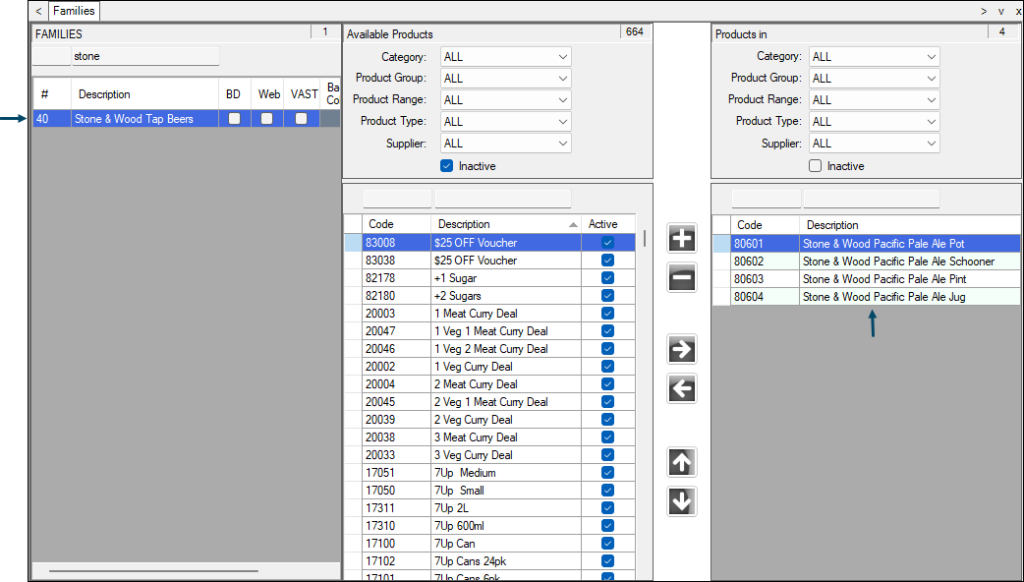Screen dimensions: 1024x582
Task: Click the move up arrow button
Action: click(682, 462)
